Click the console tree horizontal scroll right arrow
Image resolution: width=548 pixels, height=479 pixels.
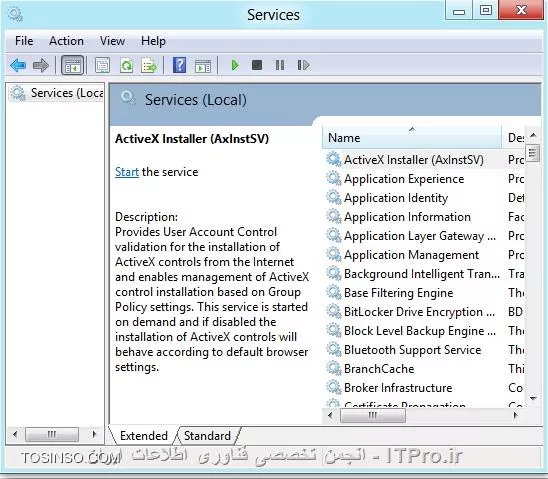coord(94,434)
